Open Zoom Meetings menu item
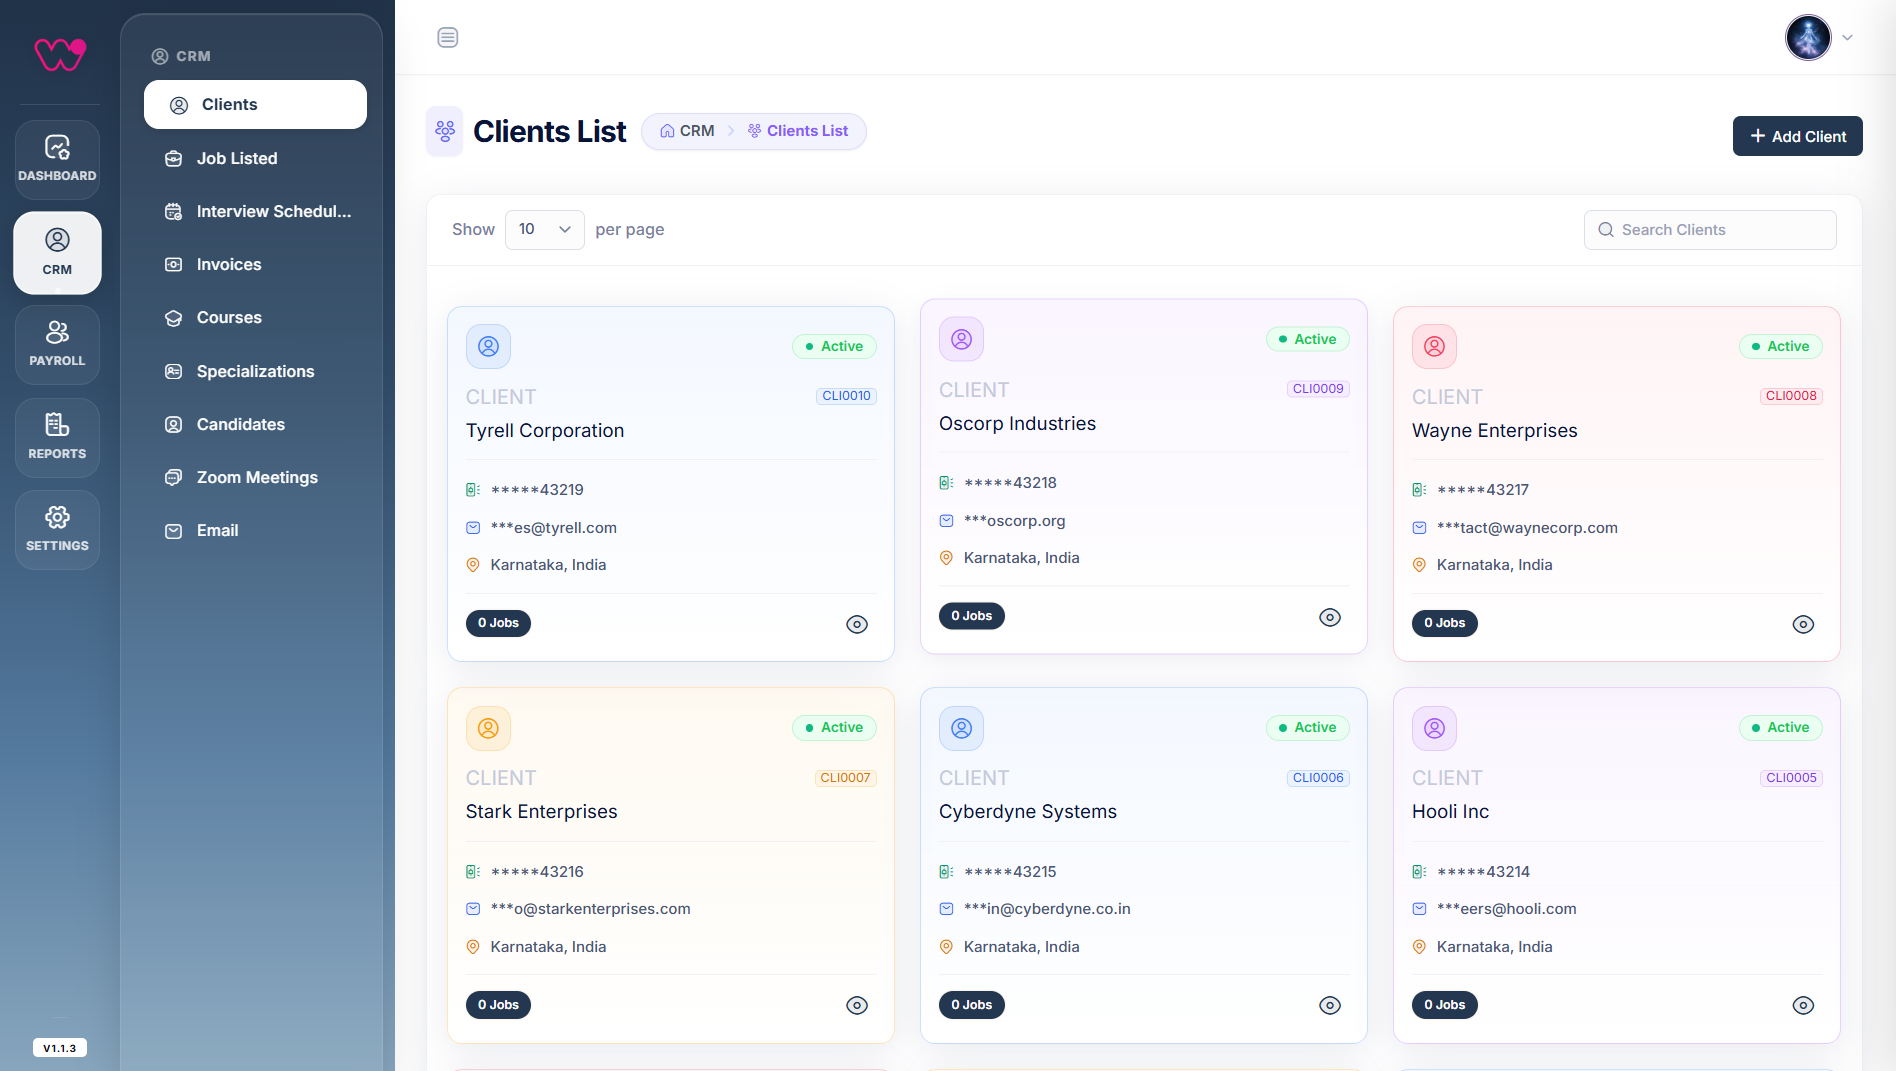 pos(255,477)
